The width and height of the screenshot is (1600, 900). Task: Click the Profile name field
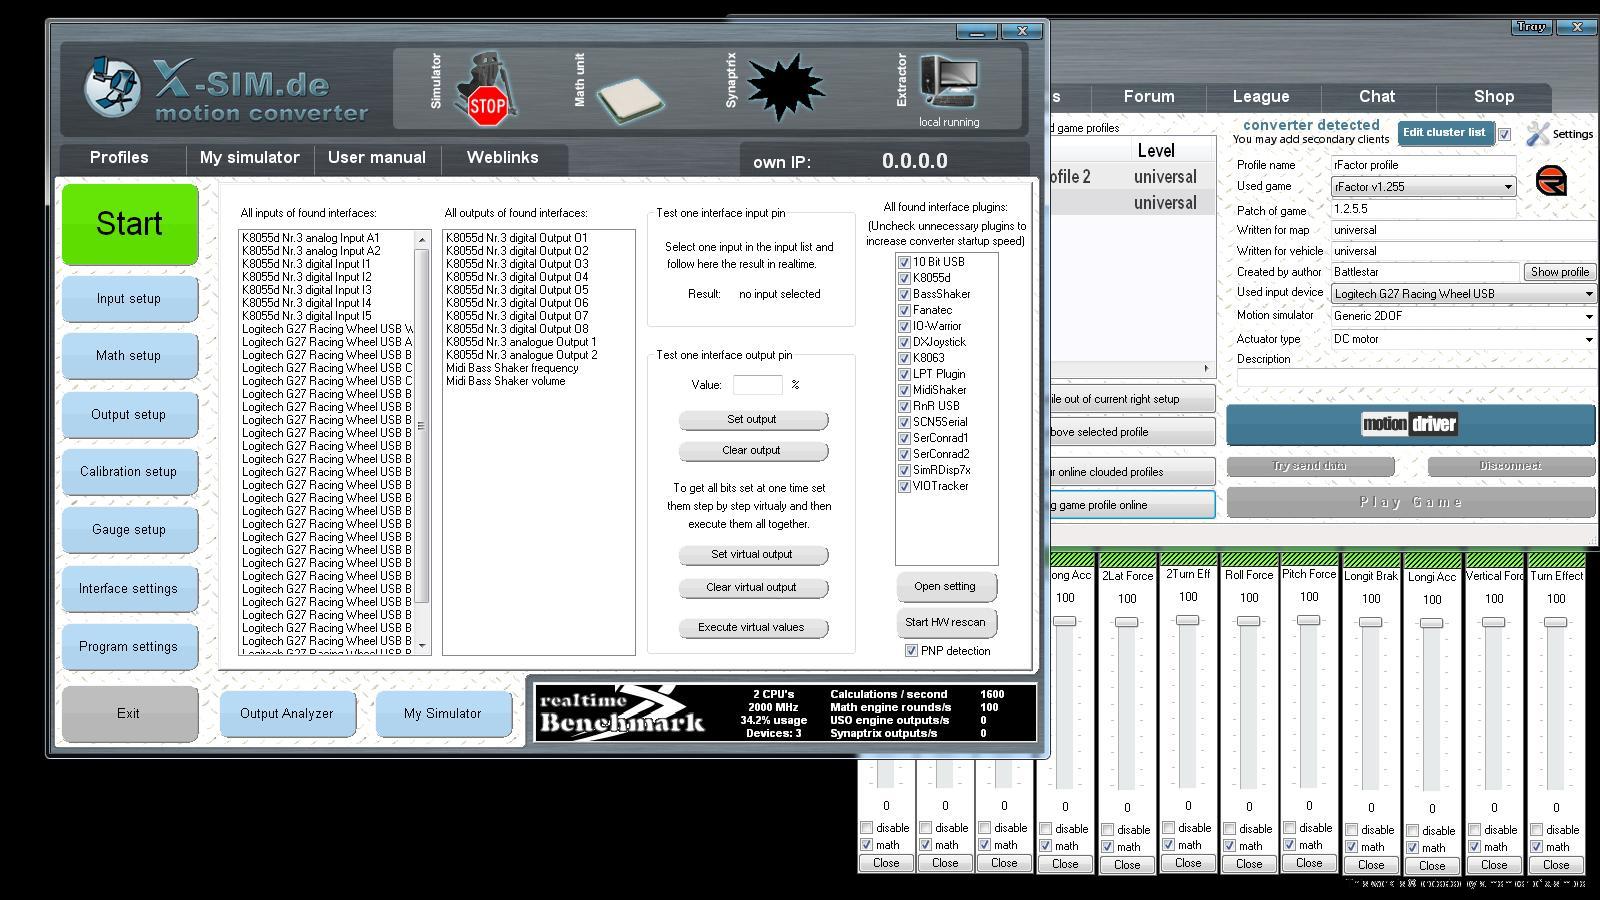tap(1423, 165)
